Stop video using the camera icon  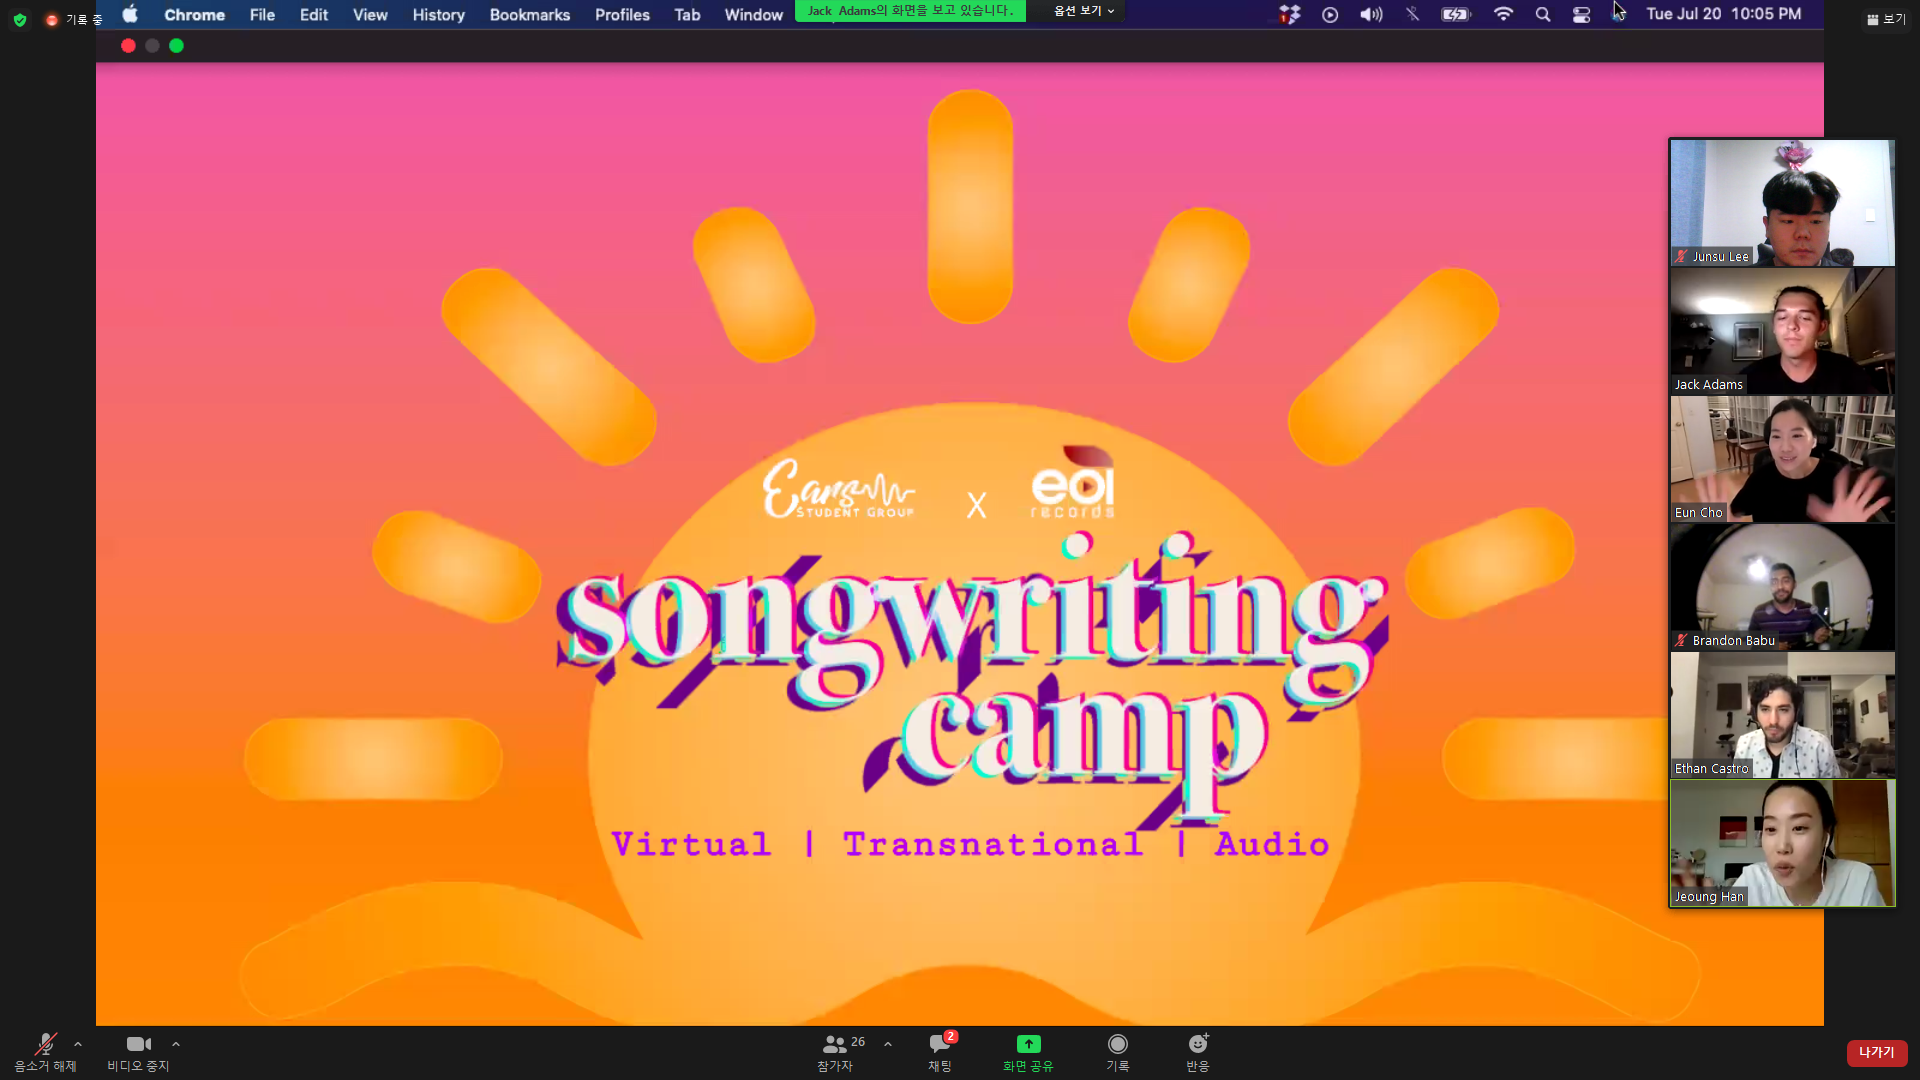pyautogui.click(x=138, y=1044)
